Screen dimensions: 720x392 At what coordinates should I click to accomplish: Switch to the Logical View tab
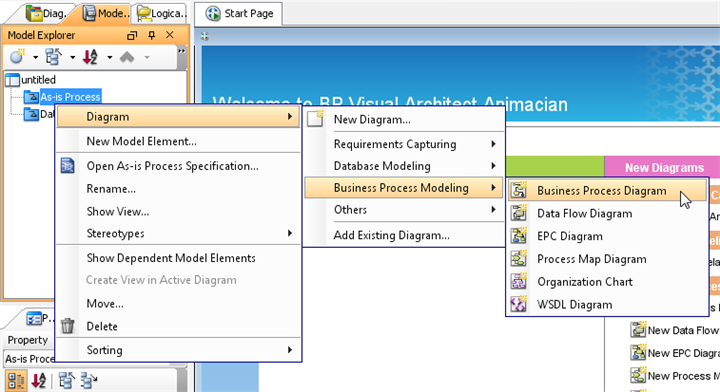click(162, 13)
